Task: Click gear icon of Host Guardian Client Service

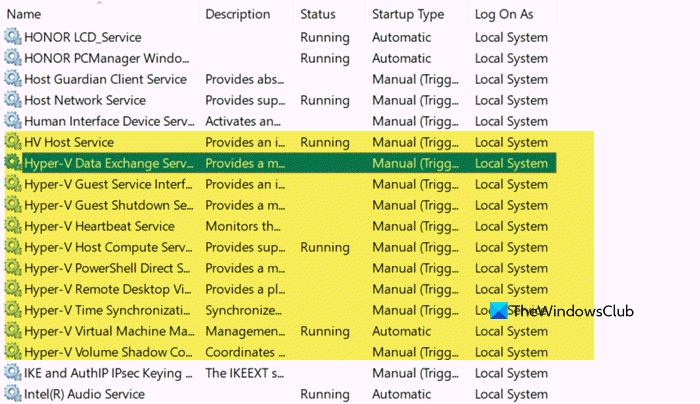Action: (12, 79)
